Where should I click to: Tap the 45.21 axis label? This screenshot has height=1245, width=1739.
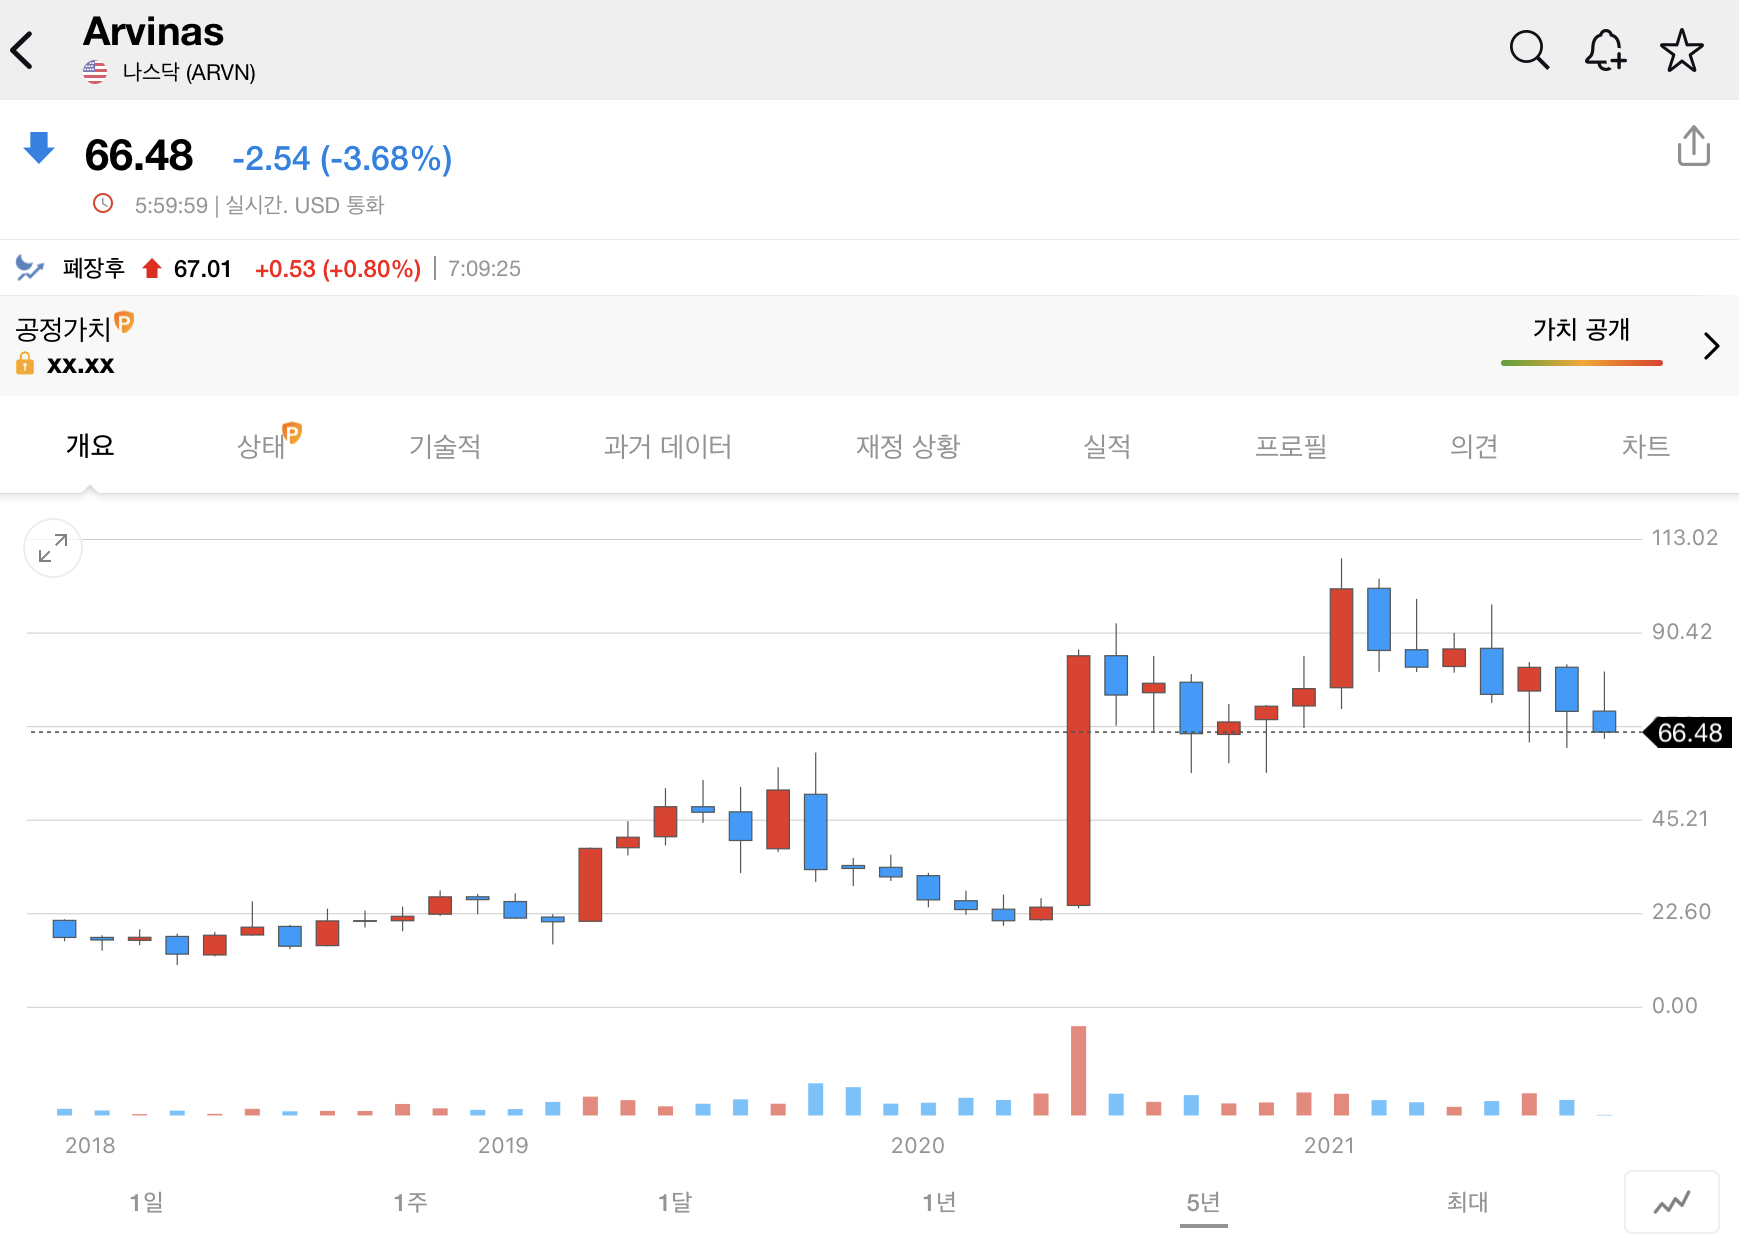coord(1680,819)
